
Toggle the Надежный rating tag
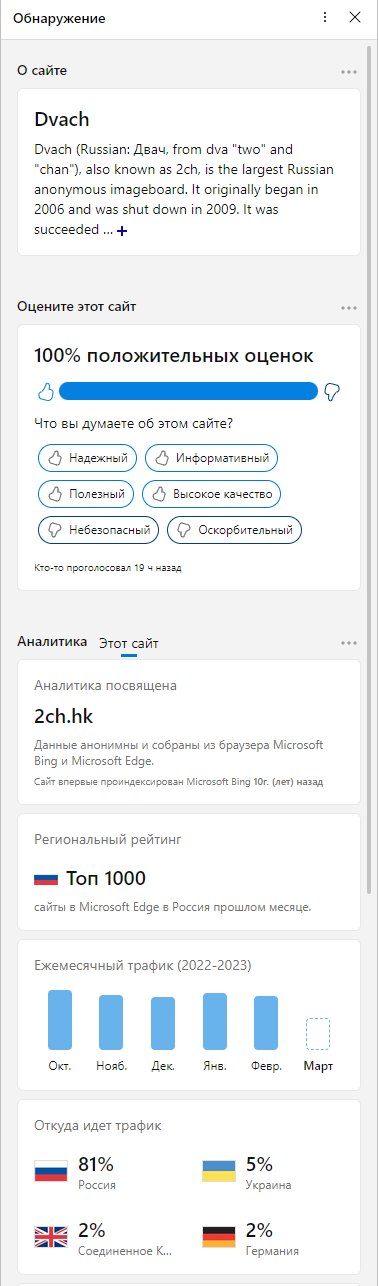click(87, 458)
